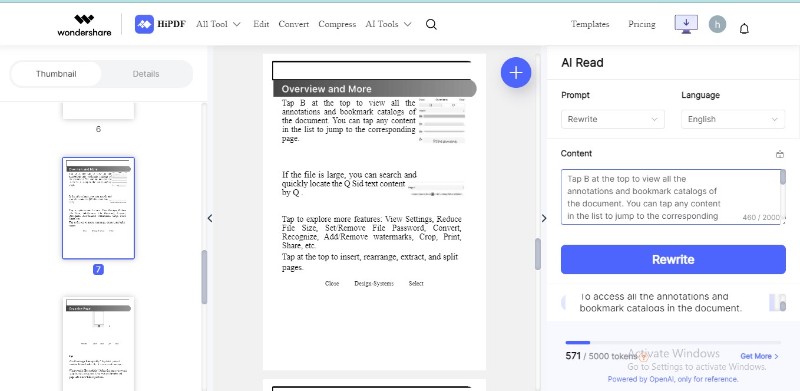The width and height of the screenshot is (800, 391).
Task: Download desktop app monitor icon
Action: [686, 24]
